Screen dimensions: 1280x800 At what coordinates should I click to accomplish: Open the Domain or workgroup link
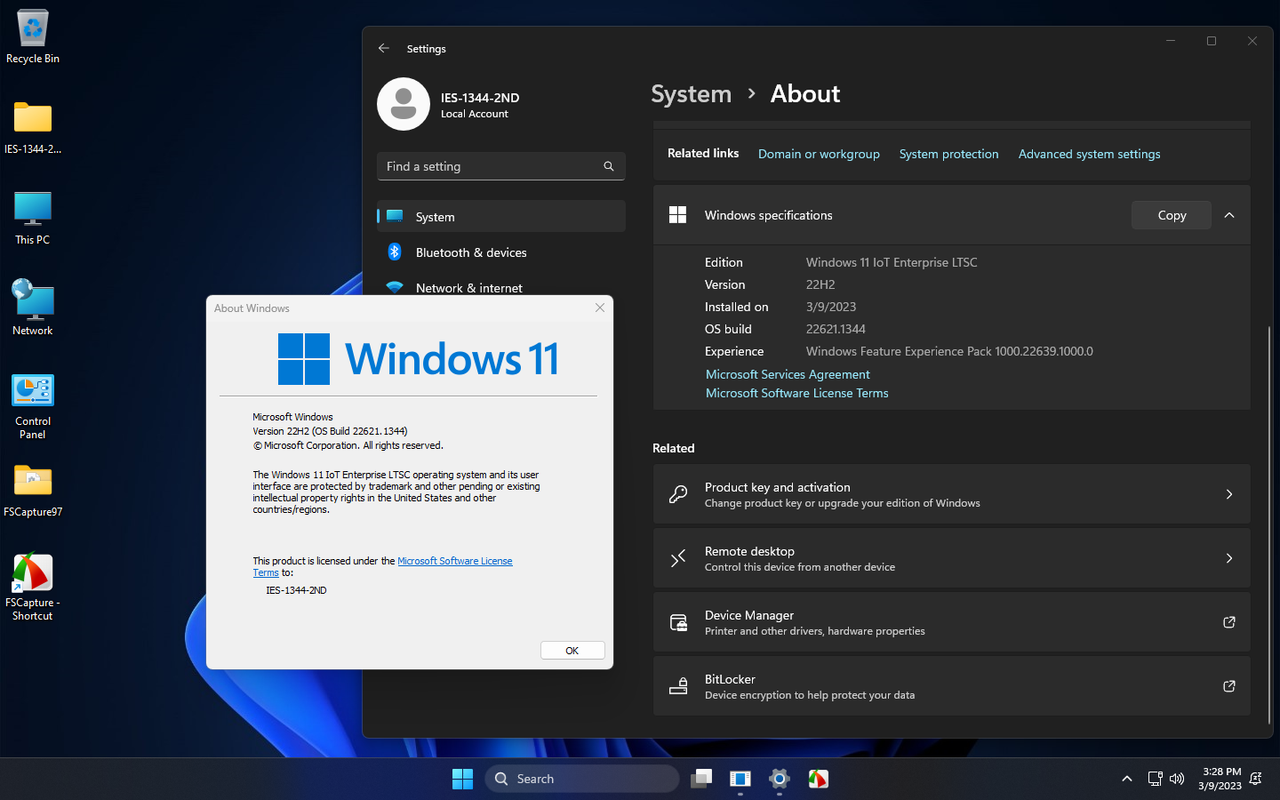[819, 154]
